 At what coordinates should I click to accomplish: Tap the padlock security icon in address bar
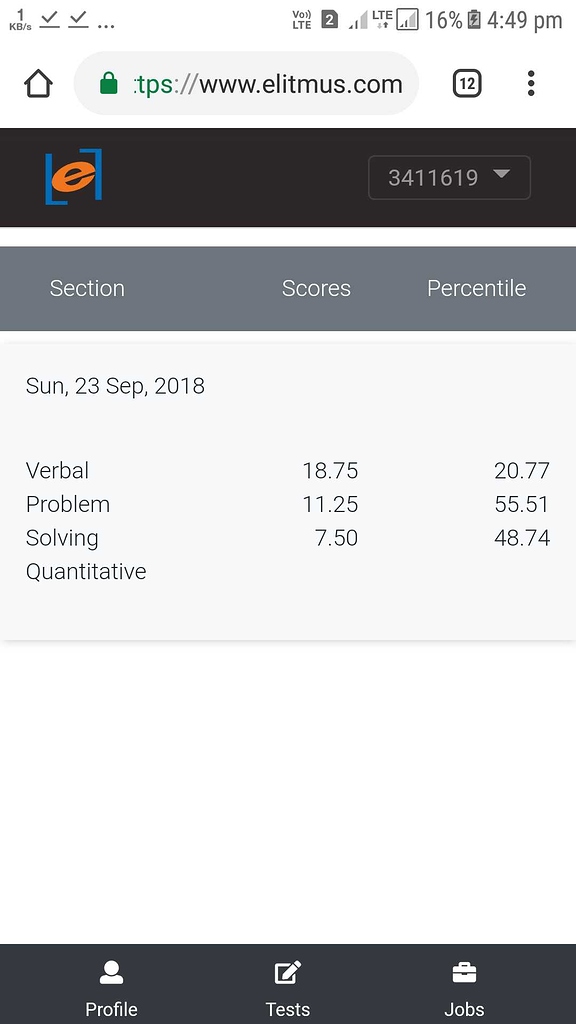pos(109,84)
